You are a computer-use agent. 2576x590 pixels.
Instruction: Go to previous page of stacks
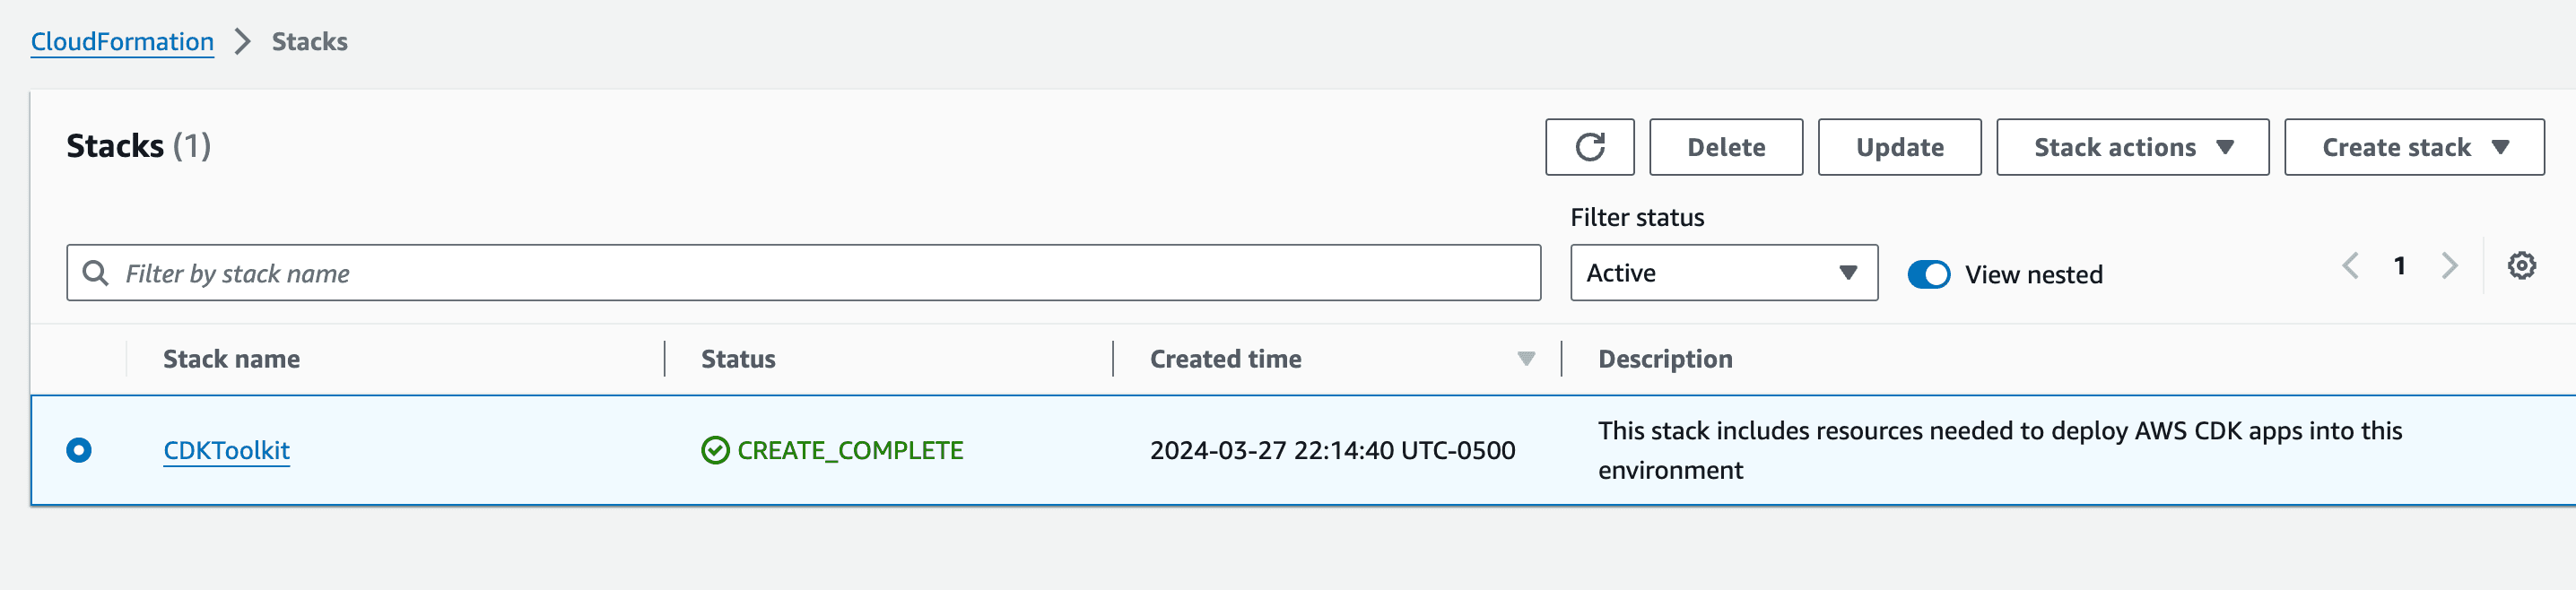[2350, 266]
